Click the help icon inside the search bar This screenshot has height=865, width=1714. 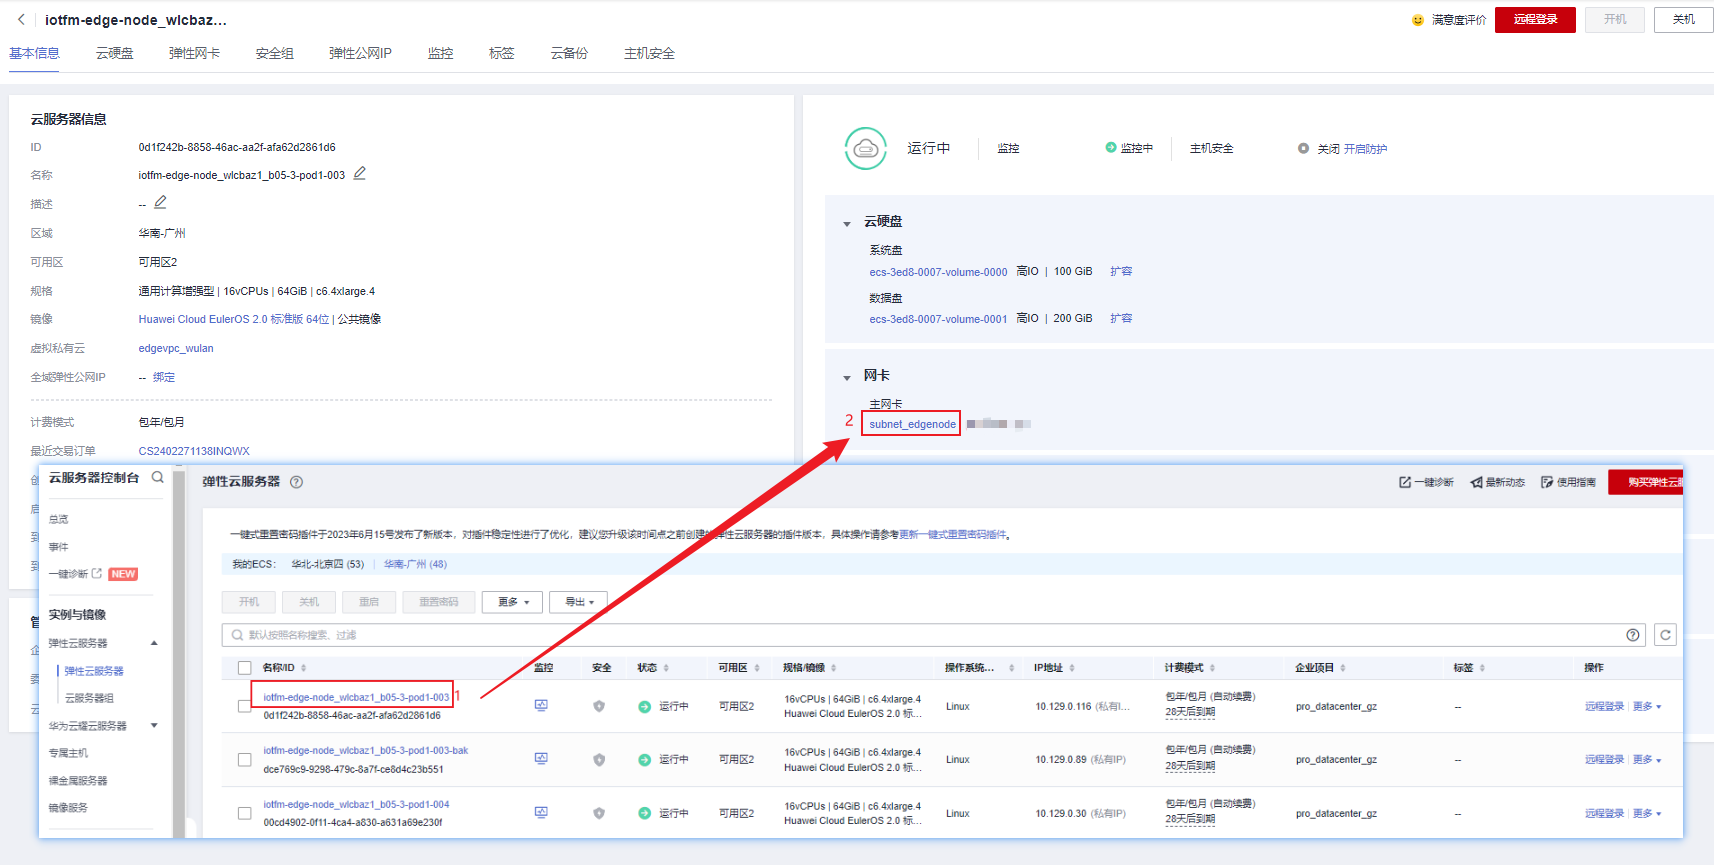1633,635
